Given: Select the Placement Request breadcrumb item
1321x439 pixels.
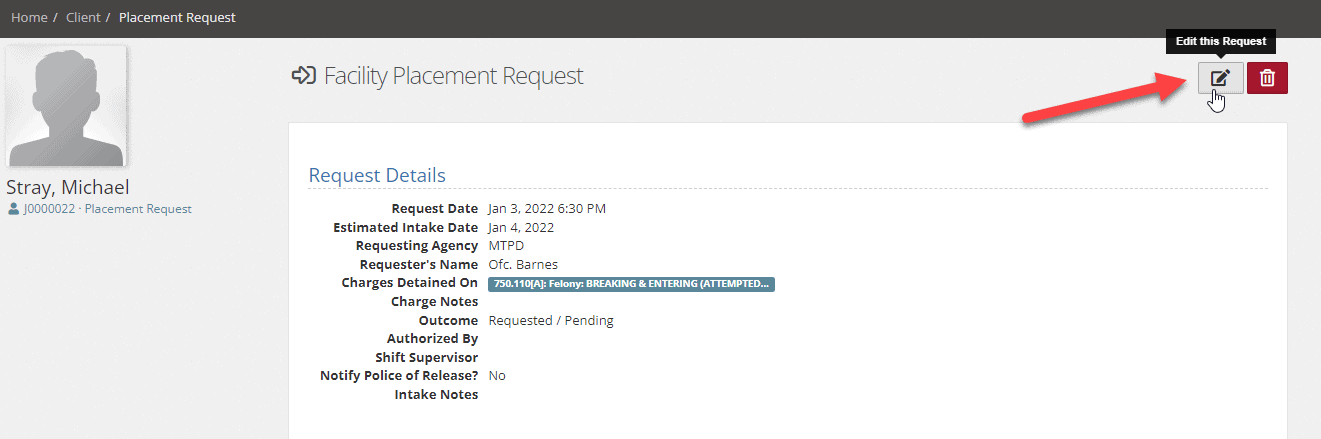Looking at the screenshot, I should (177, 18).
